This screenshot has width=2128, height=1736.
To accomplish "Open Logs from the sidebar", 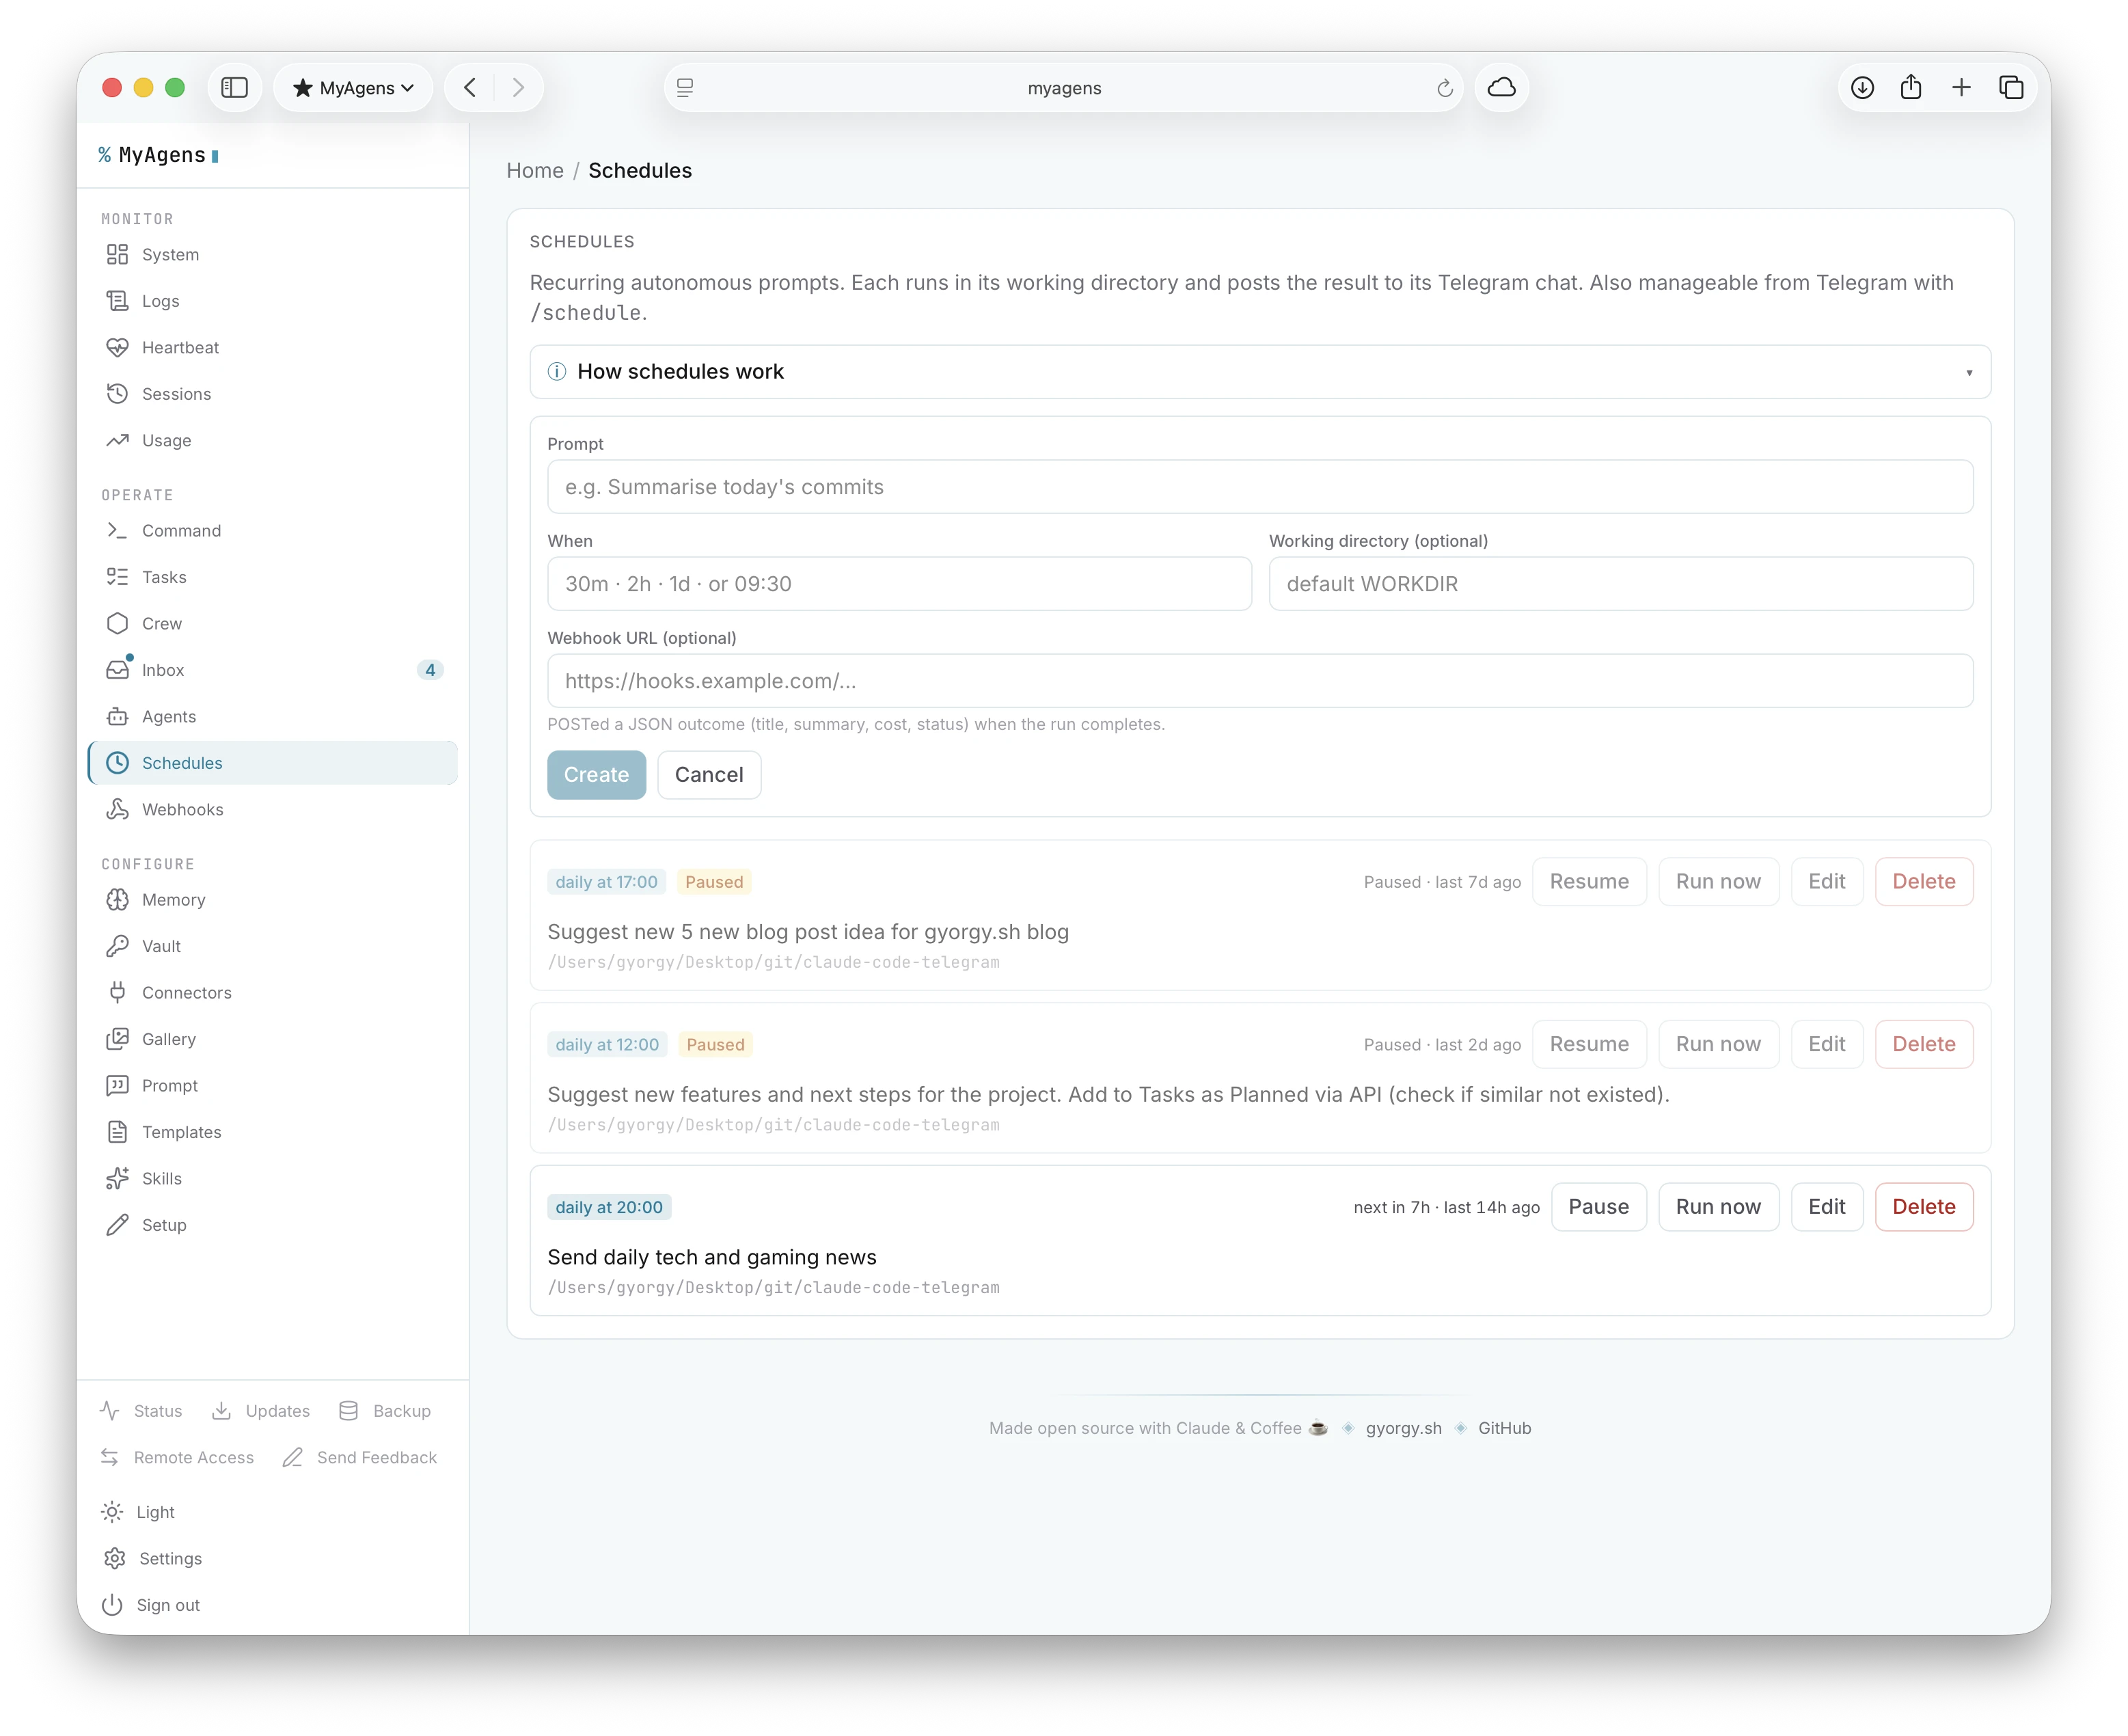I will click(x=272, y=301).
